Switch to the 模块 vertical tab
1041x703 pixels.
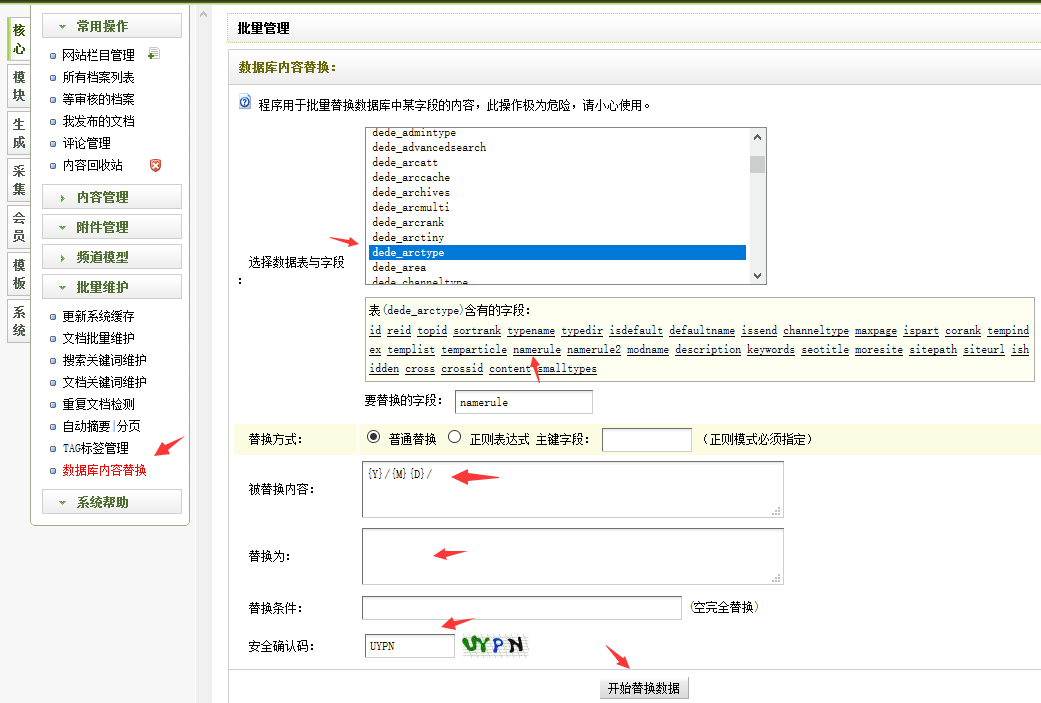tap(19, 87)
